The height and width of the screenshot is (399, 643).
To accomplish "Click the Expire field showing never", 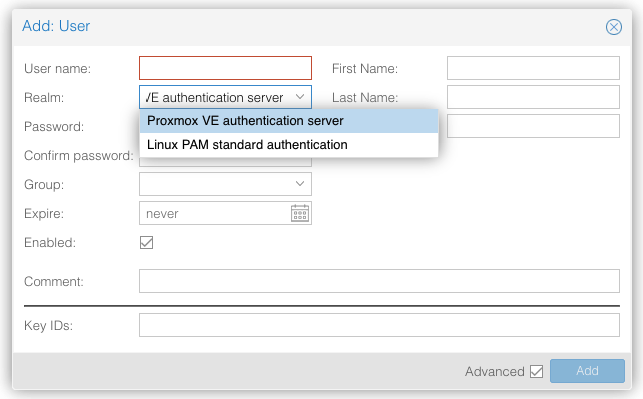I will 215,213.
